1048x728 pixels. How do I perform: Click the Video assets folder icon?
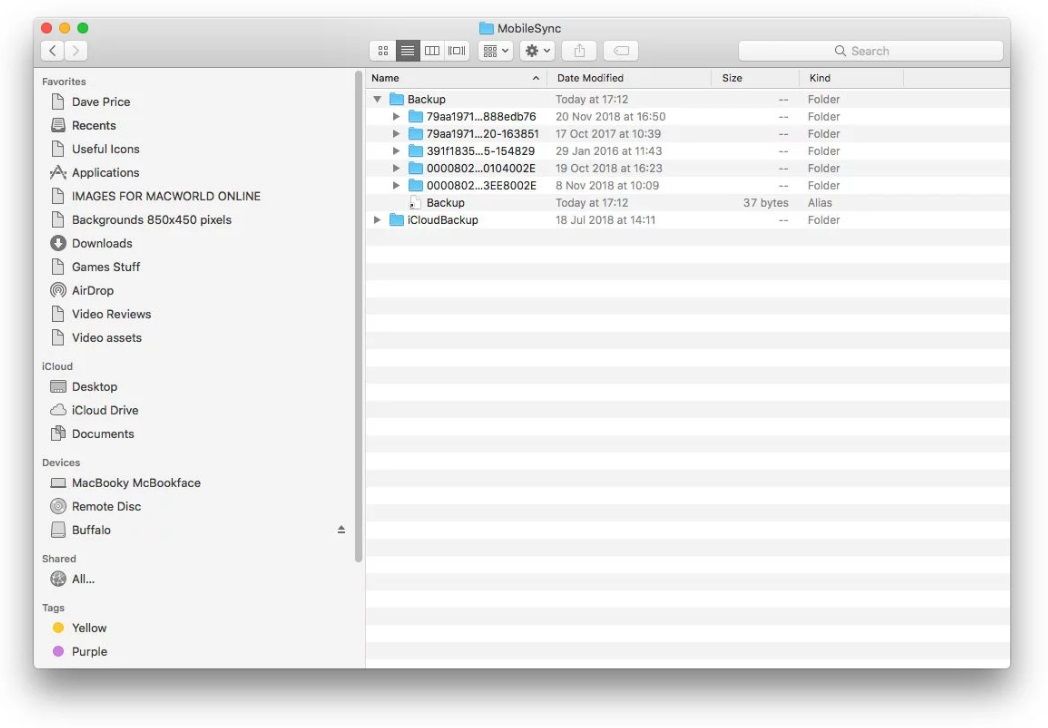tap(58, 338)
